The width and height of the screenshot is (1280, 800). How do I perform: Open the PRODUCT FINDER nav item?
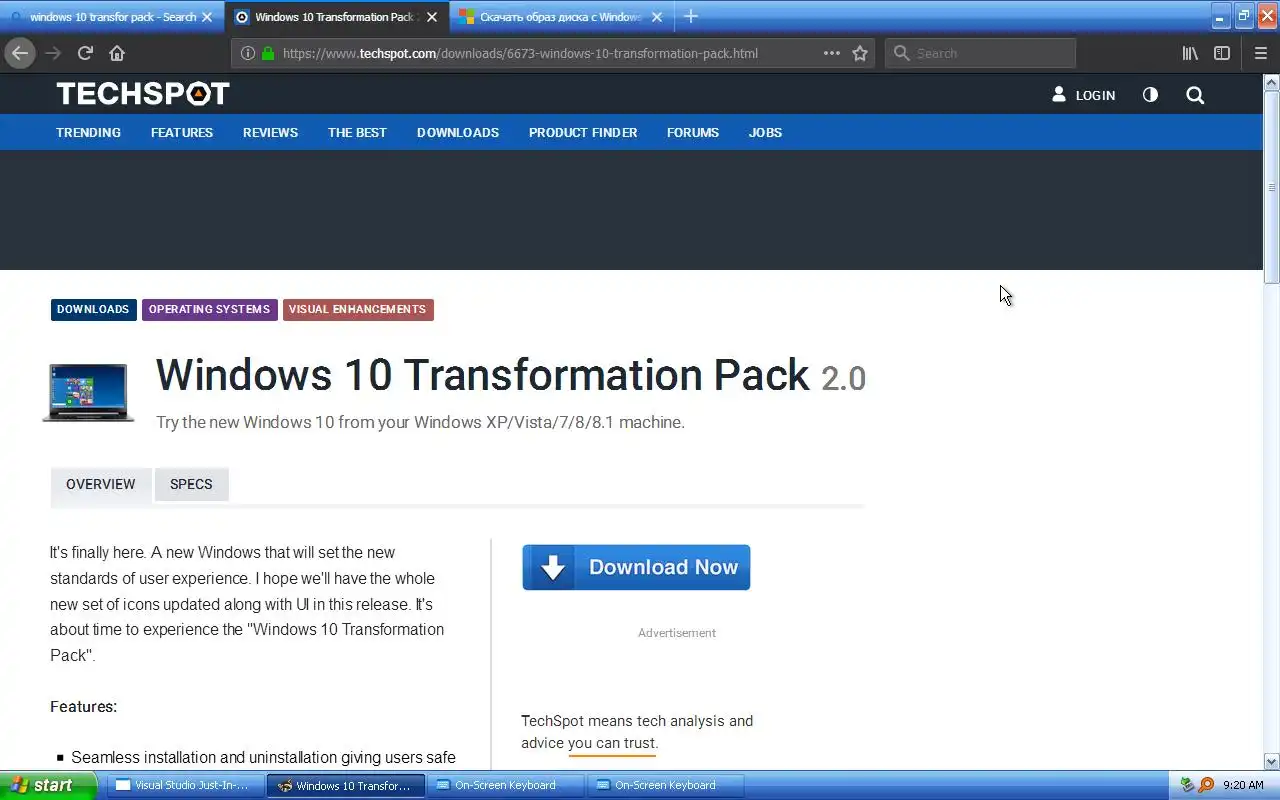point(583,132)
